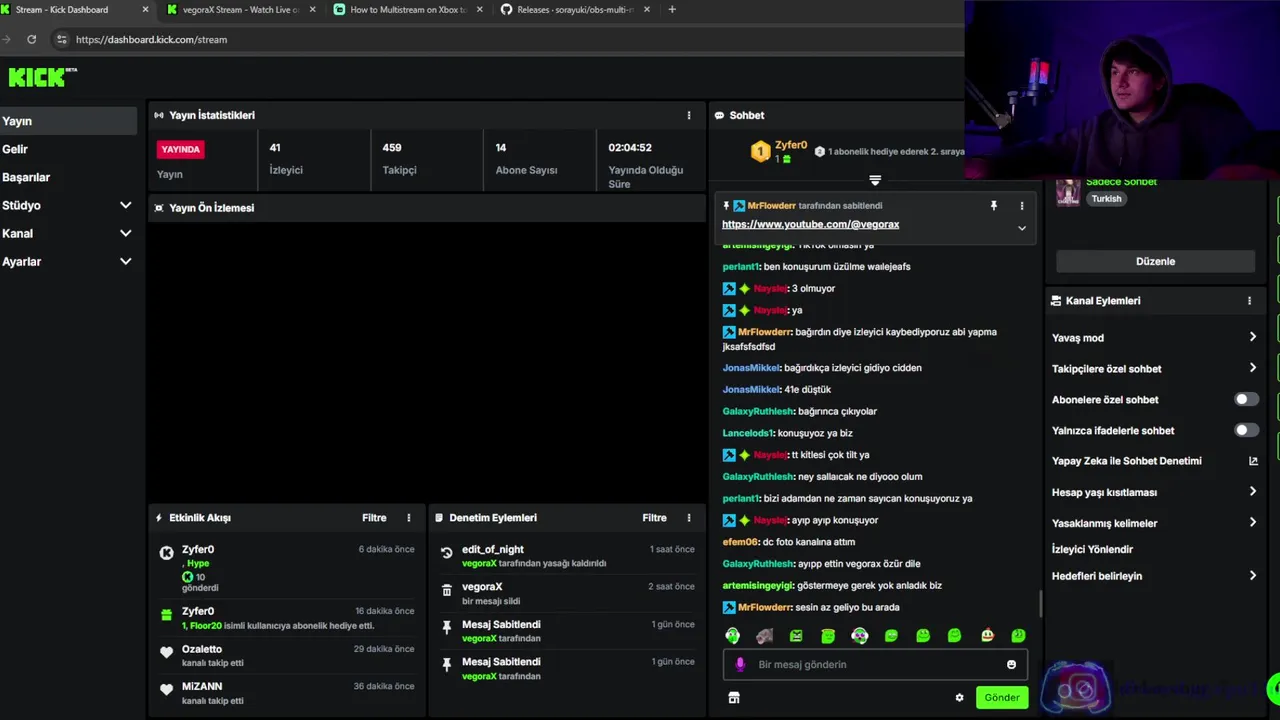The height and width of the screenshot is (720, 1280).
Task: Unpin message with pin icon in chat
Action: tap(993, 206)
